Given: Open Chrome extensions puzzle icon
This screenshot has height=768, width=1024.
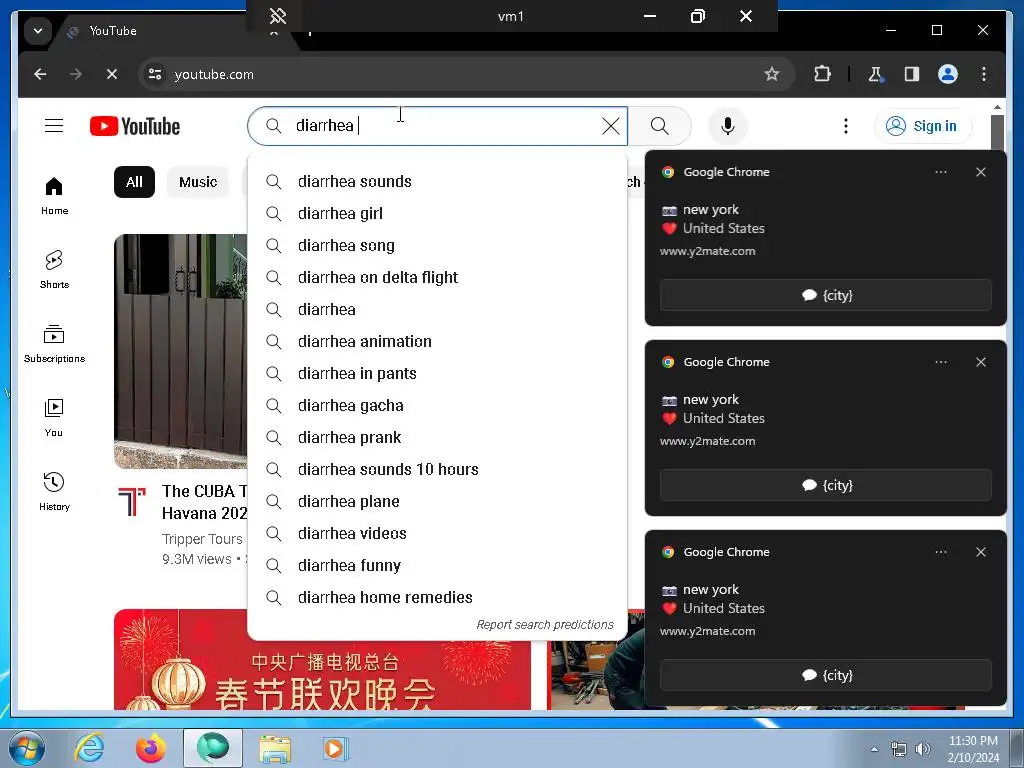Looking at the screenshot, I should (x=822, y=74).
